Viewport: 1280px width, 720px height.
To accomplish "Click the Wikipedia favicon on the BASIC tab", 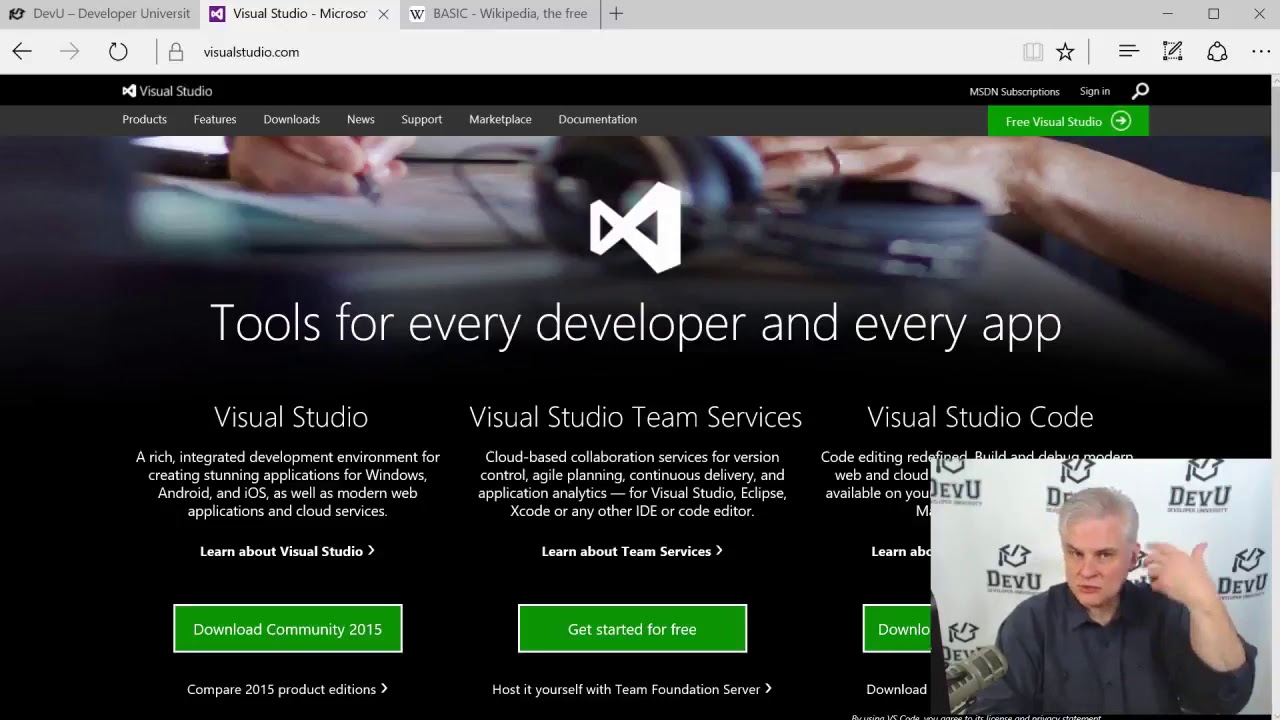I will point(417,14).
